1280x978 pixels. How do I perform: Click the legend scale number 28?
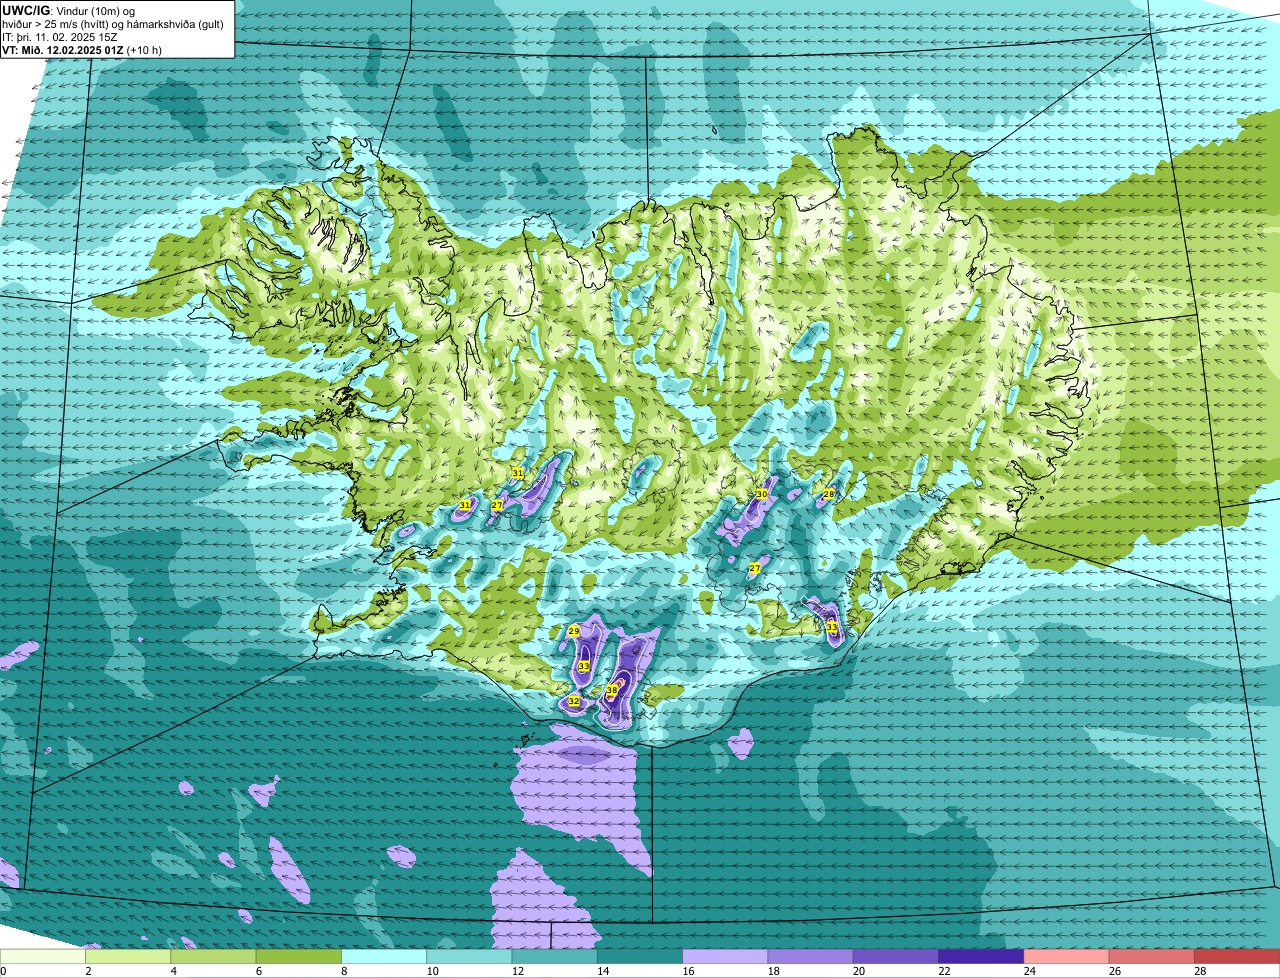1201,971
